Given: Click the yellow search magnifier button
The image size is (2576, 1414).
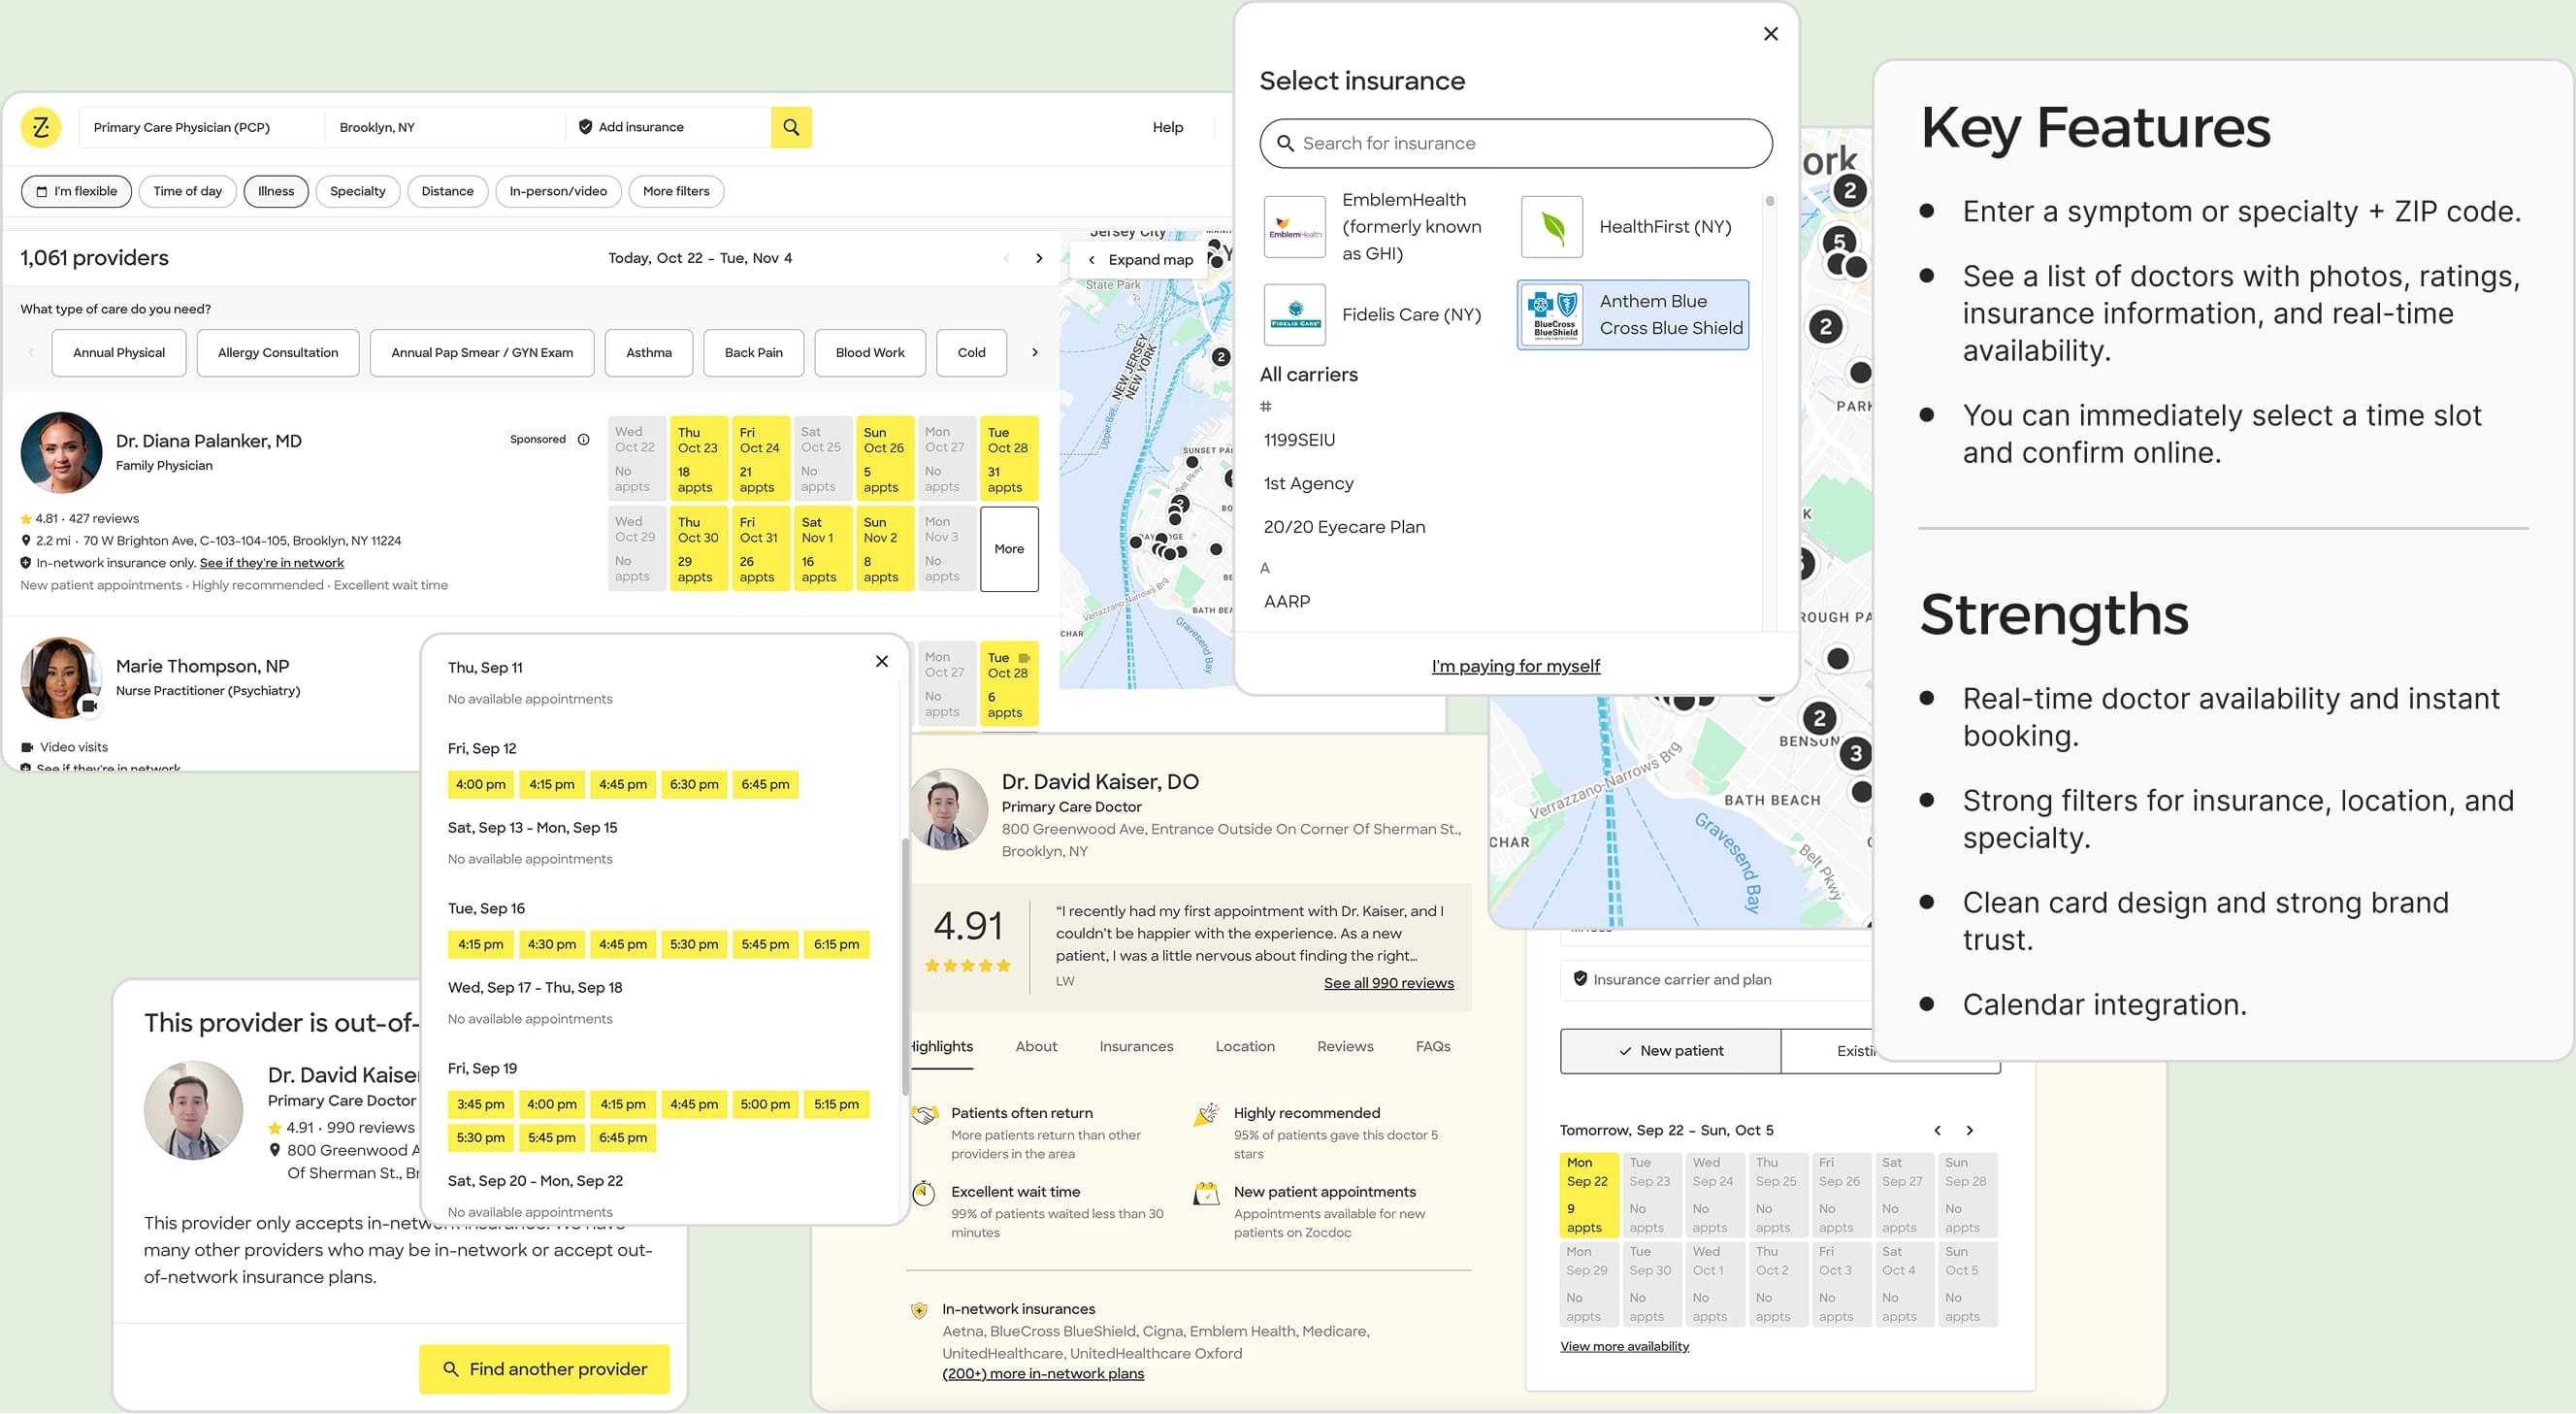Looking at the screenshot, I should (x=790, y=127).
